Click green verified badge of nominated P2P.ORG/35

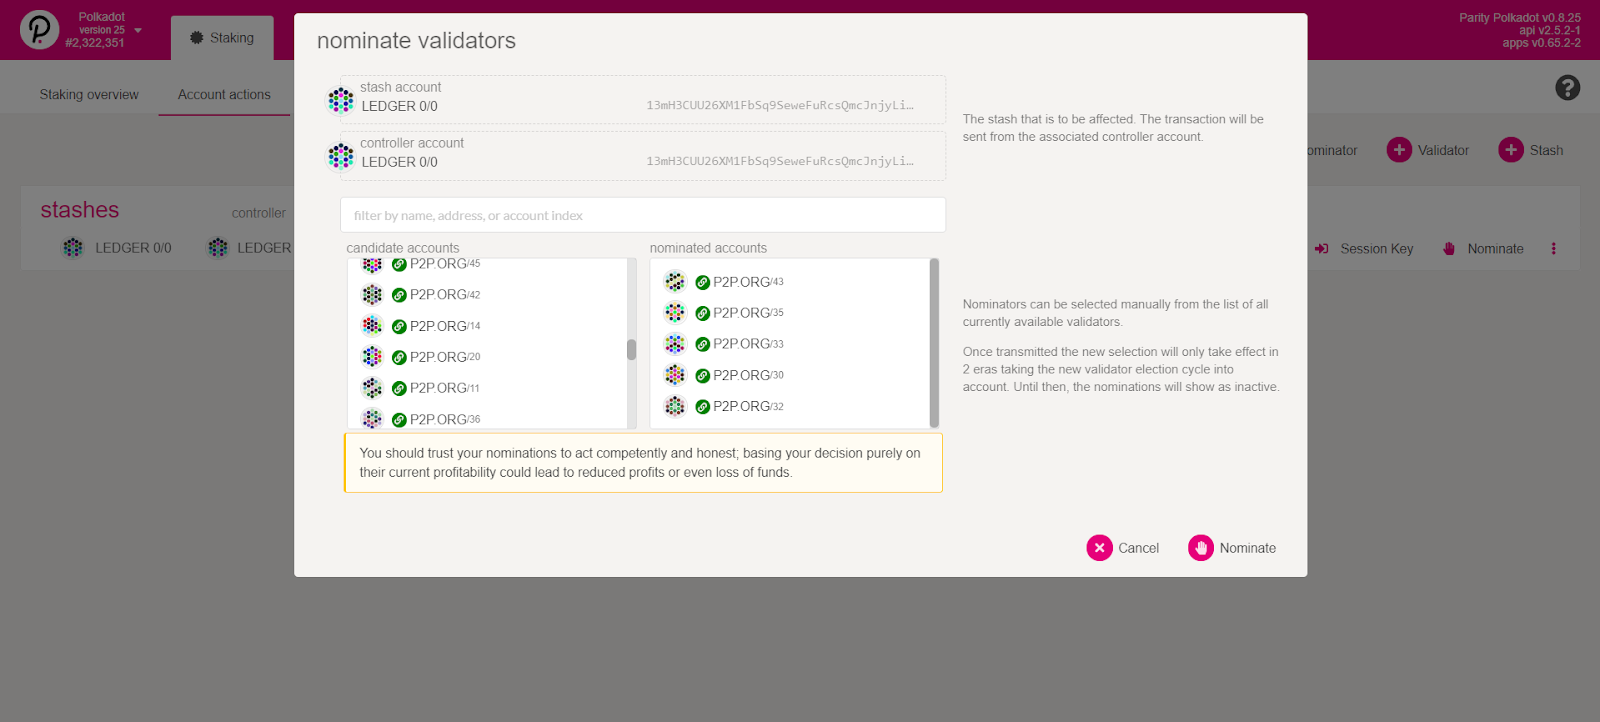pos(702,314)
